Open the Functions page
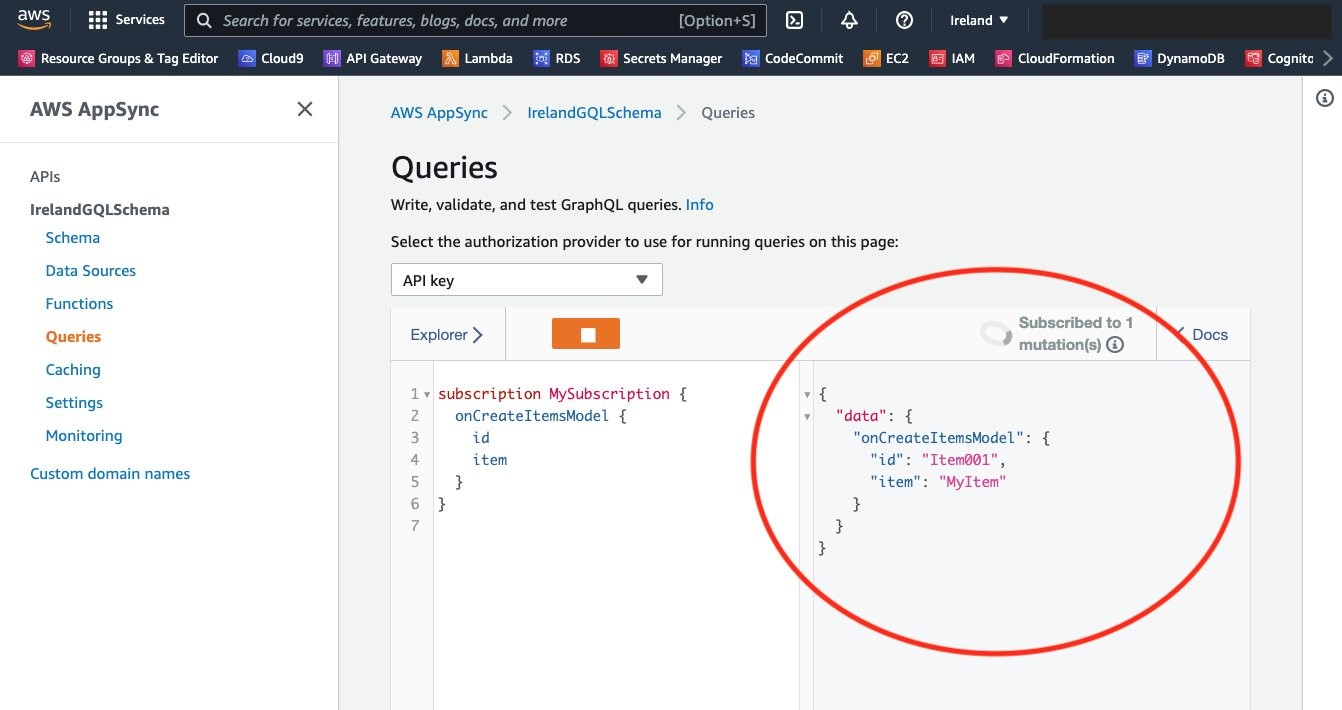Viewport: 1342px width, 710px height. point(79,303)
